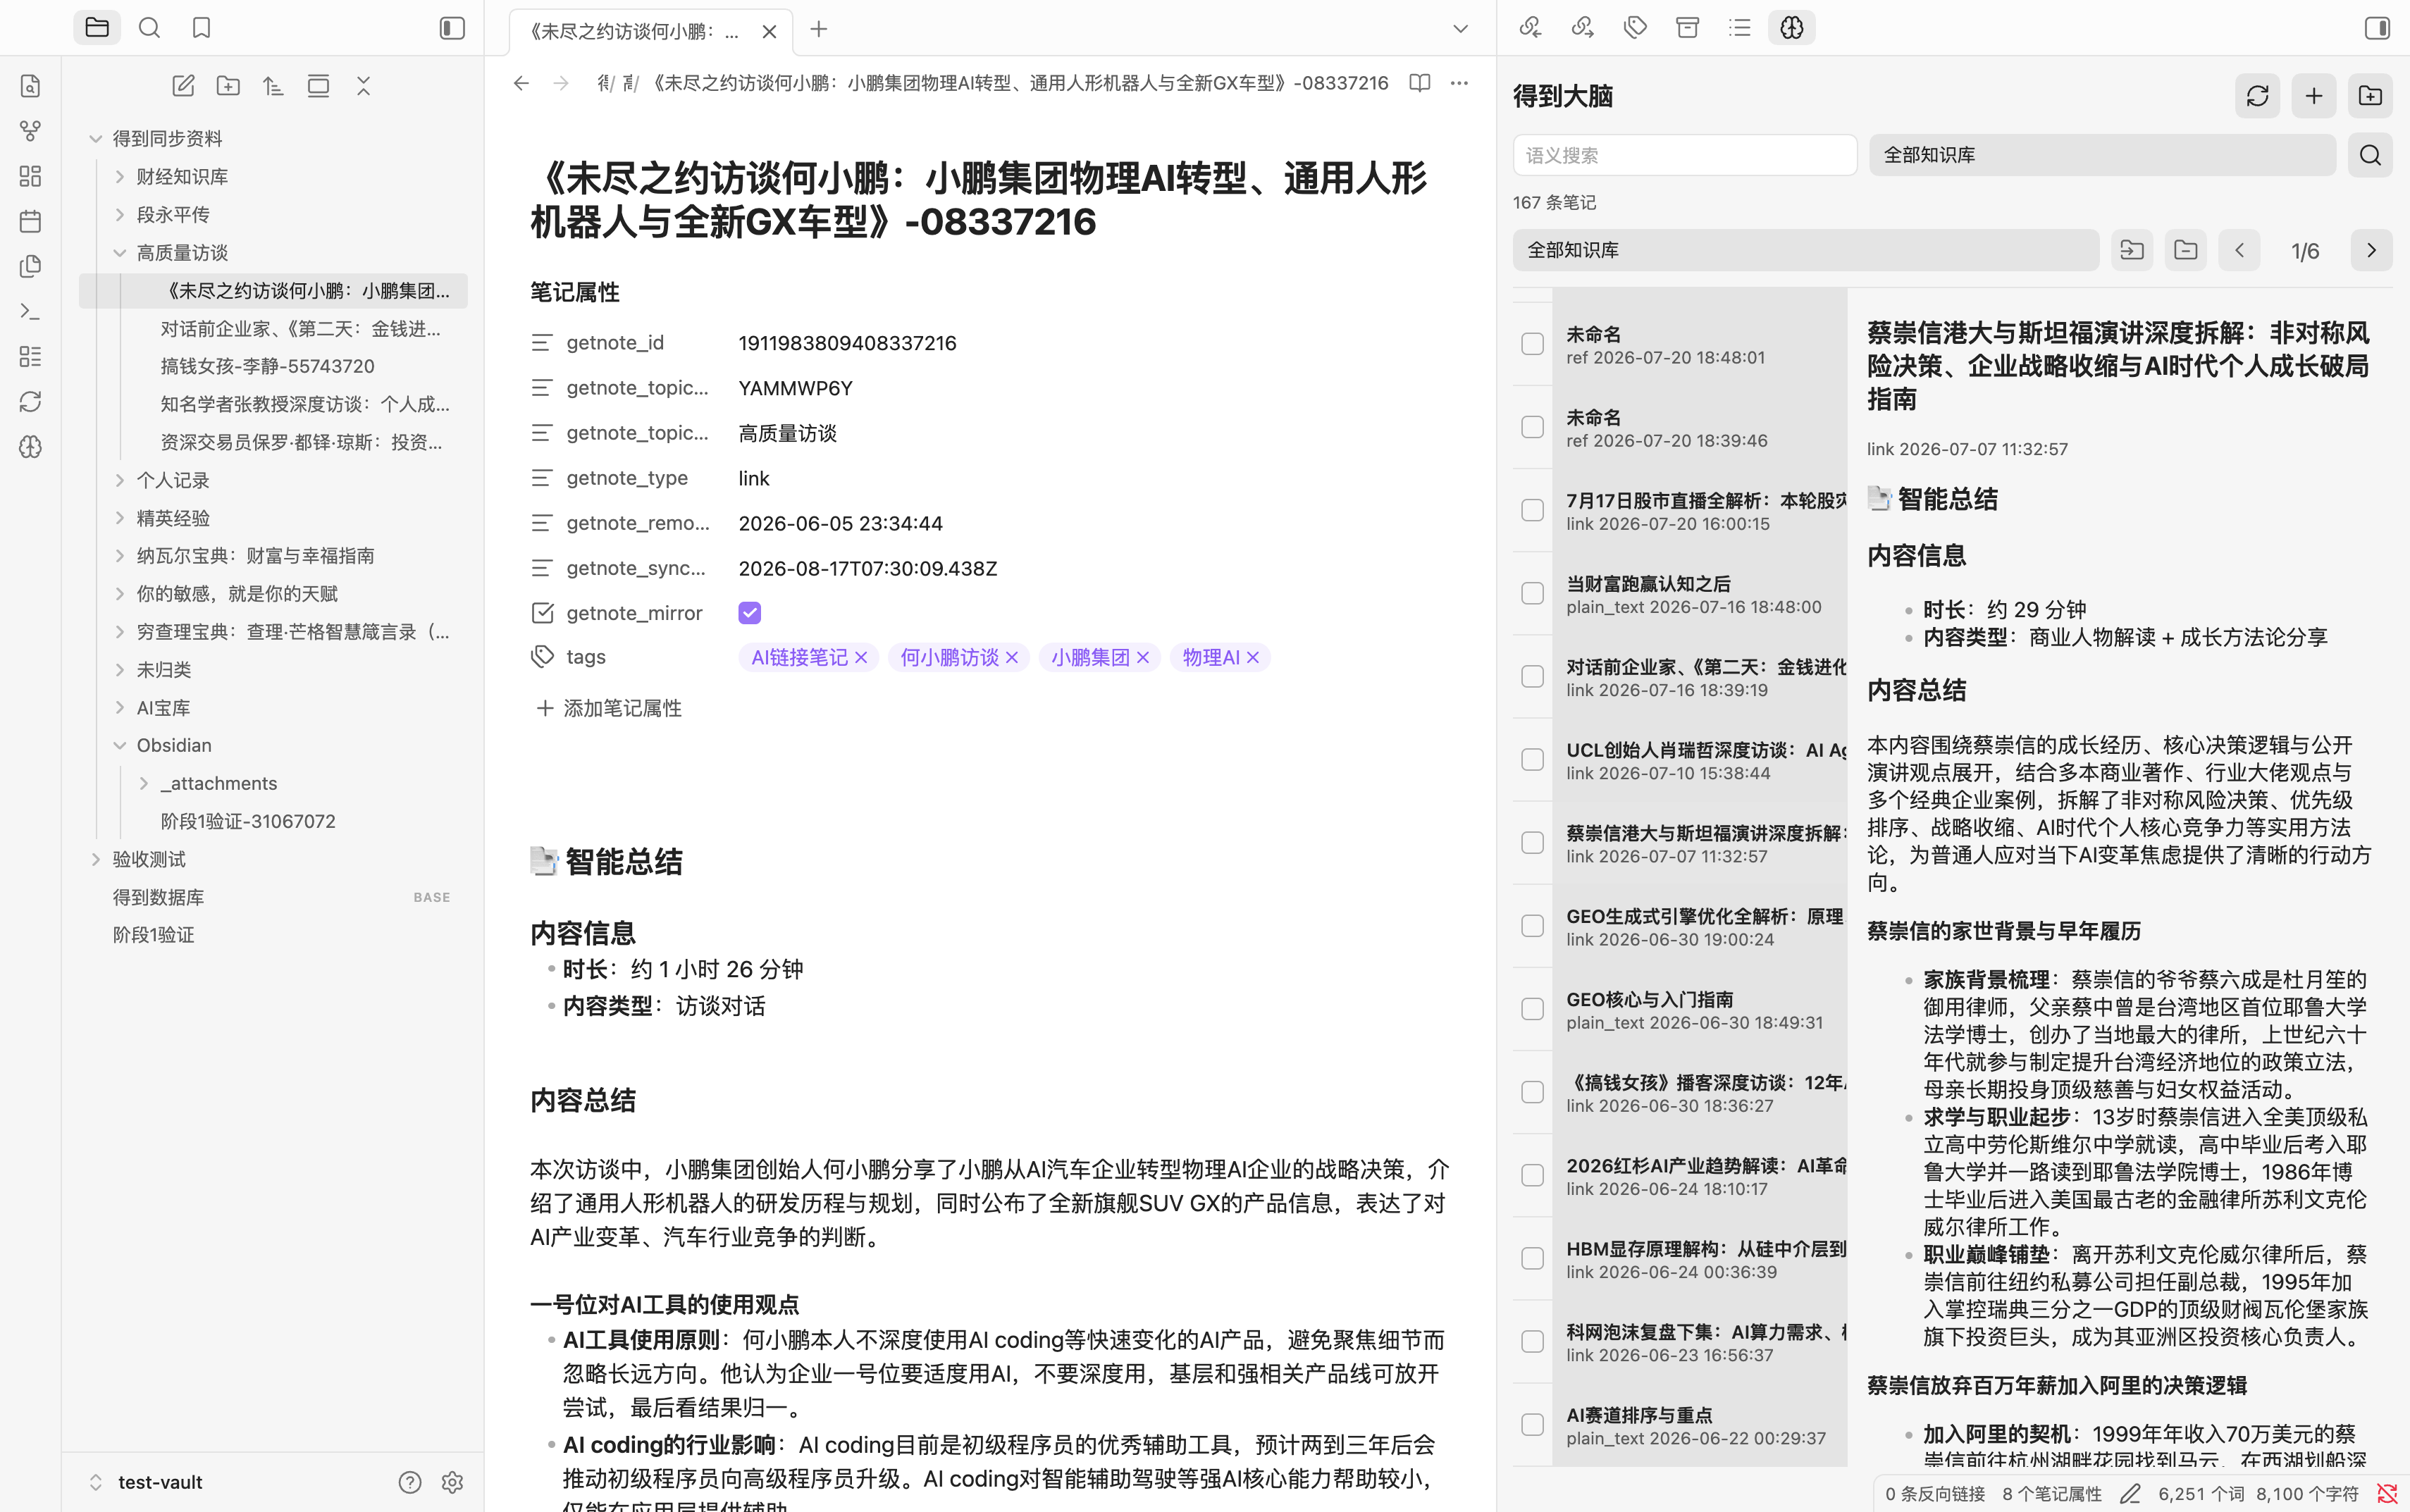Go to next page of notes
The width and height of the screenshot is (2410, 1512).
[2370, 250]
